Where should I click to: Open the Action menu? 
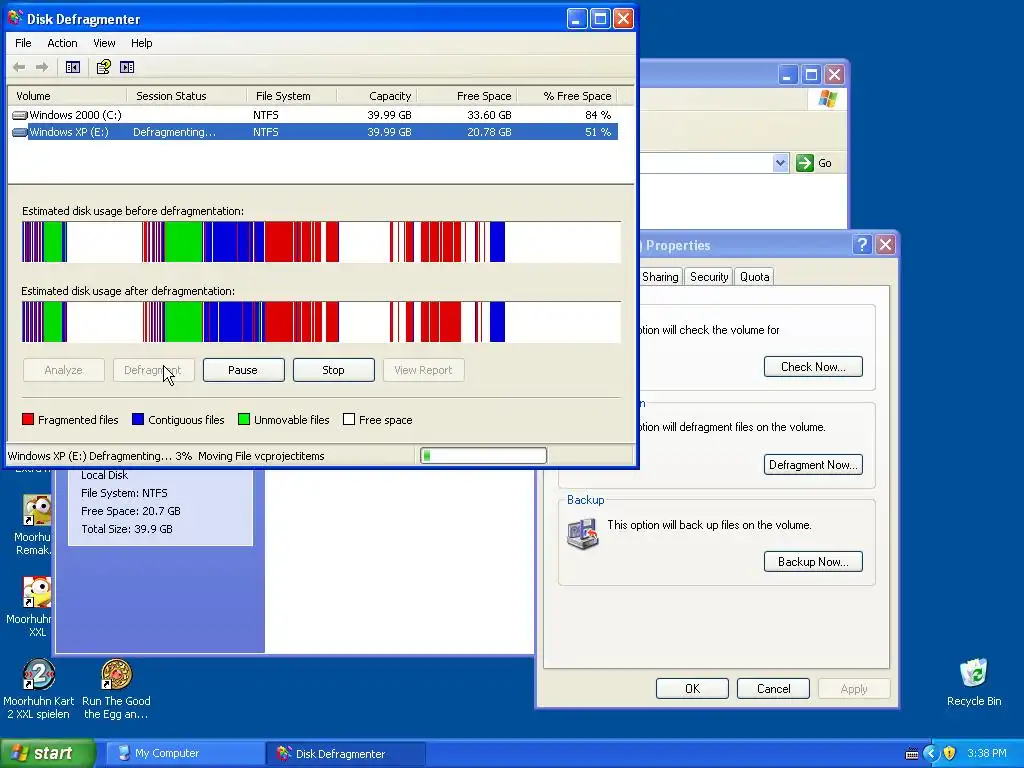62,43
